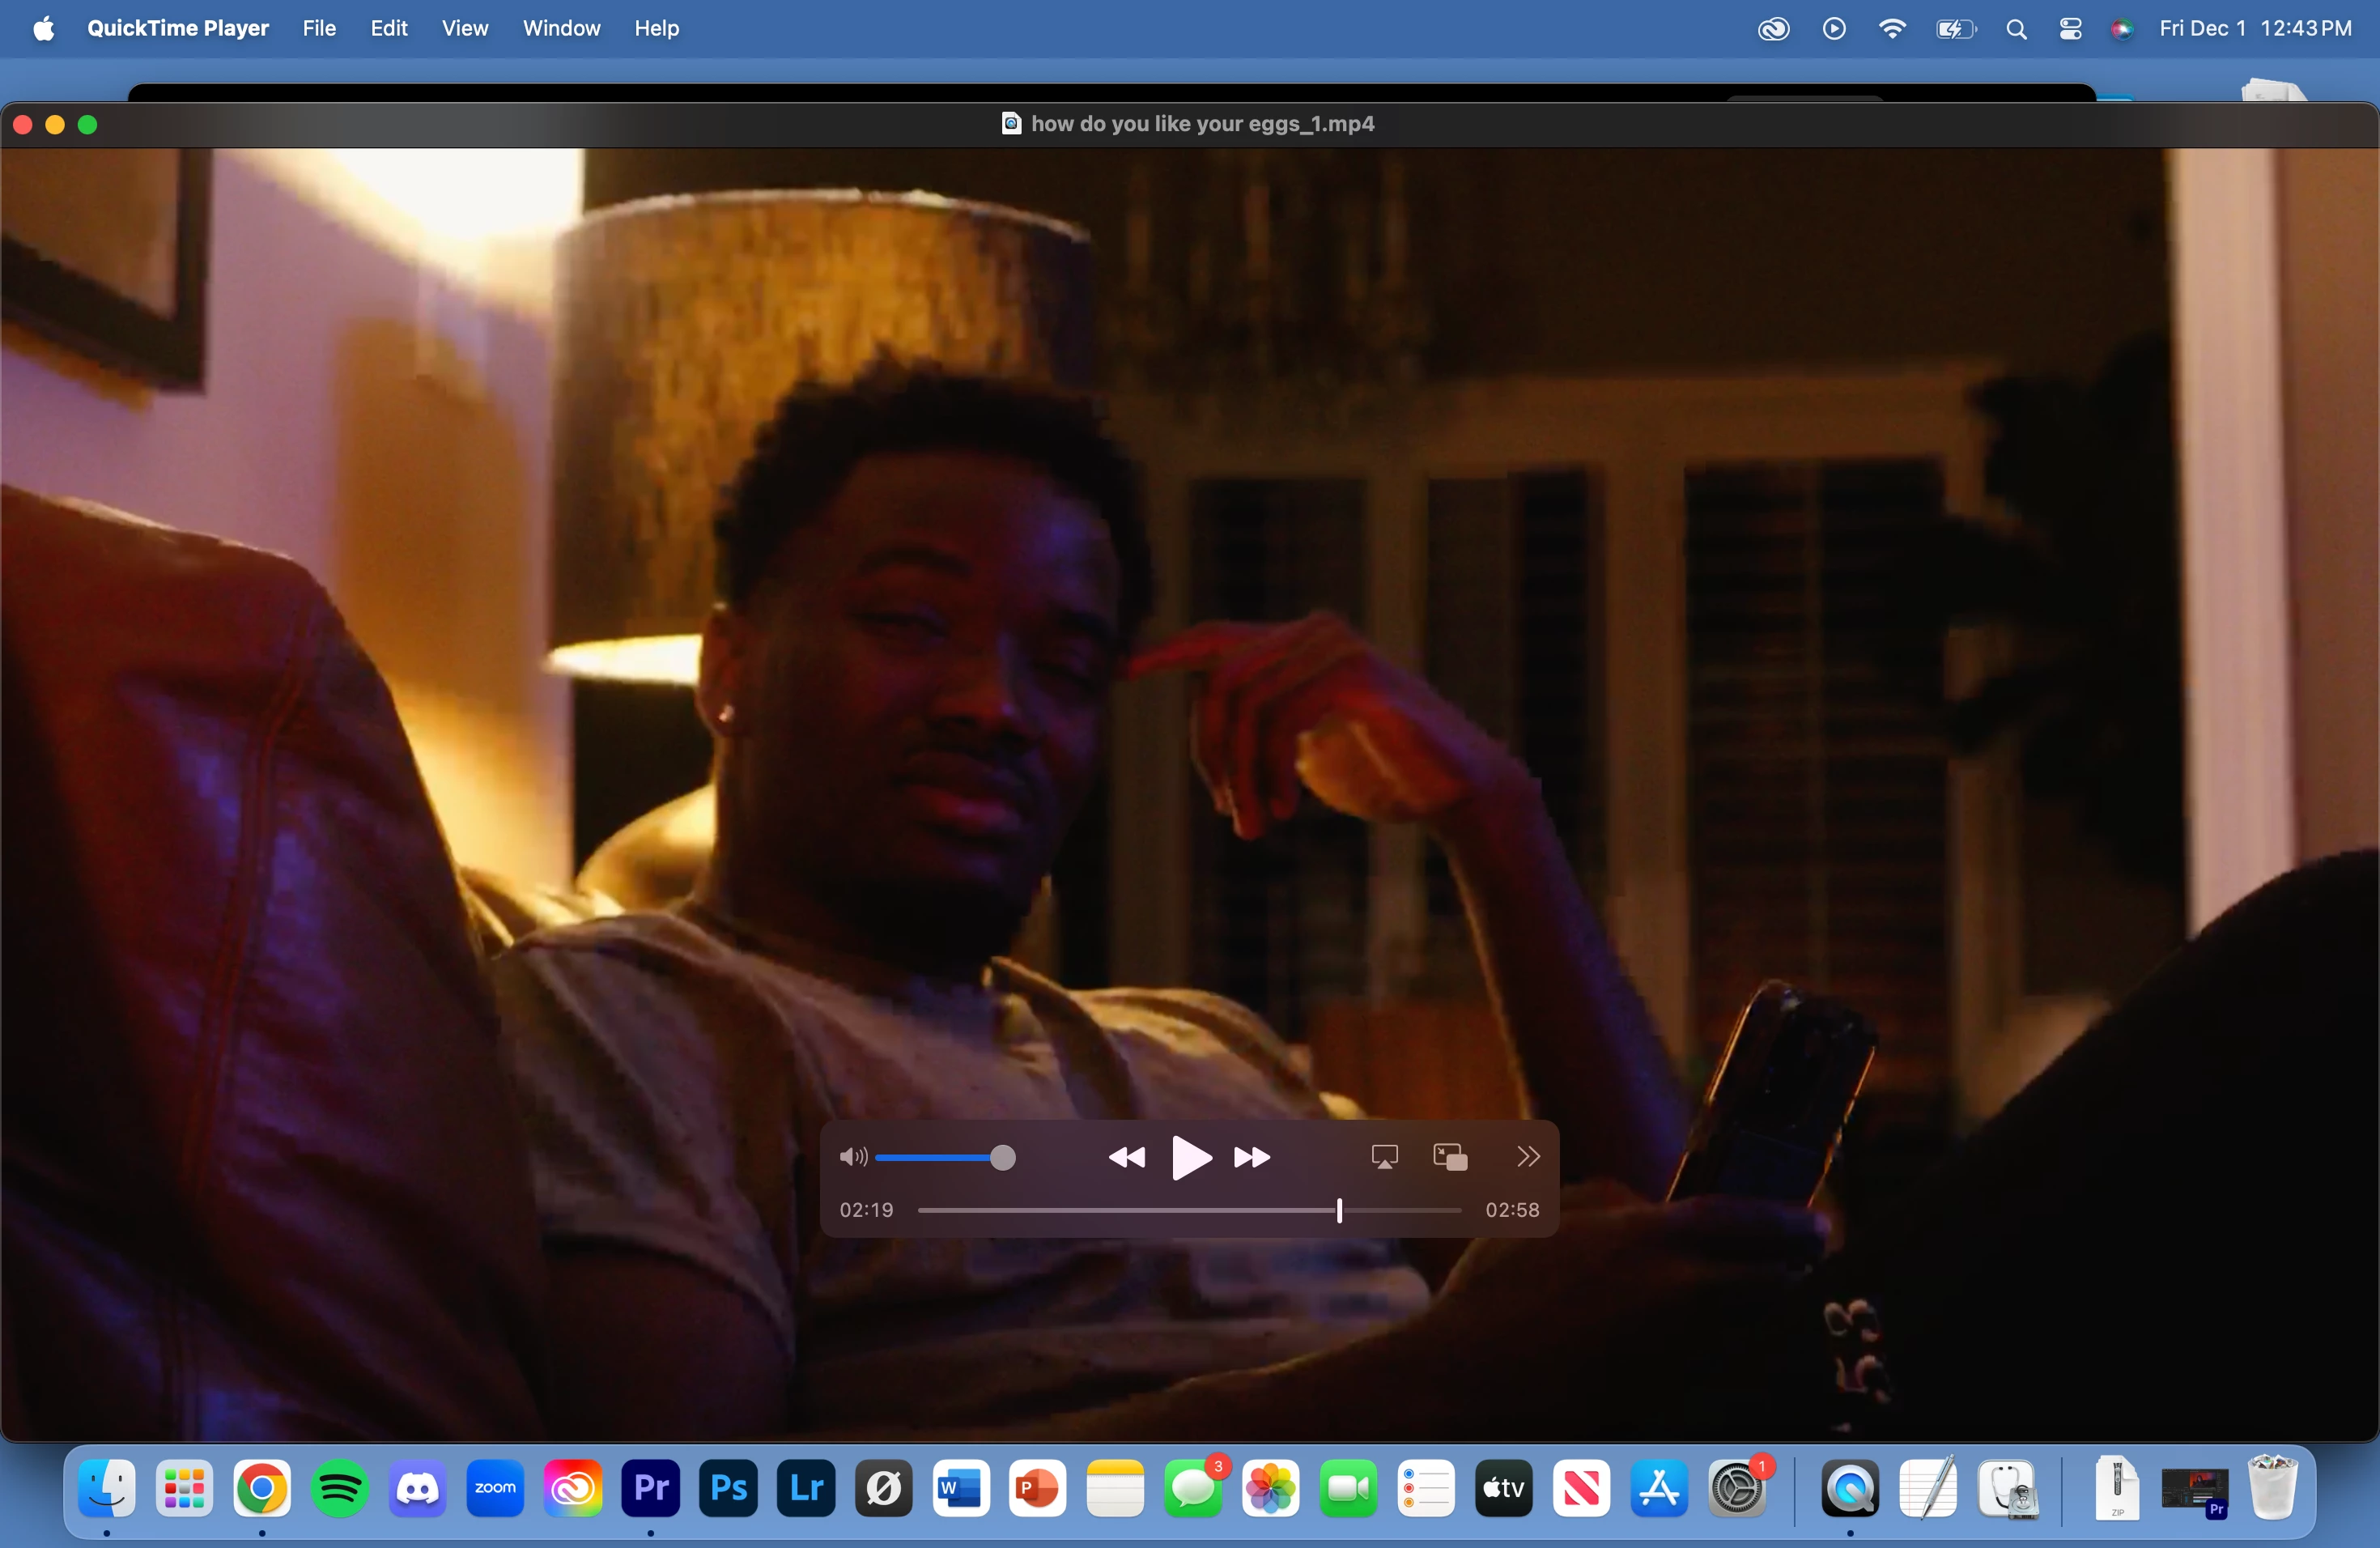Open Adobe Premiere Pro from dock
Screen dimensions: 2380x1548
(x=651, y=1488)
